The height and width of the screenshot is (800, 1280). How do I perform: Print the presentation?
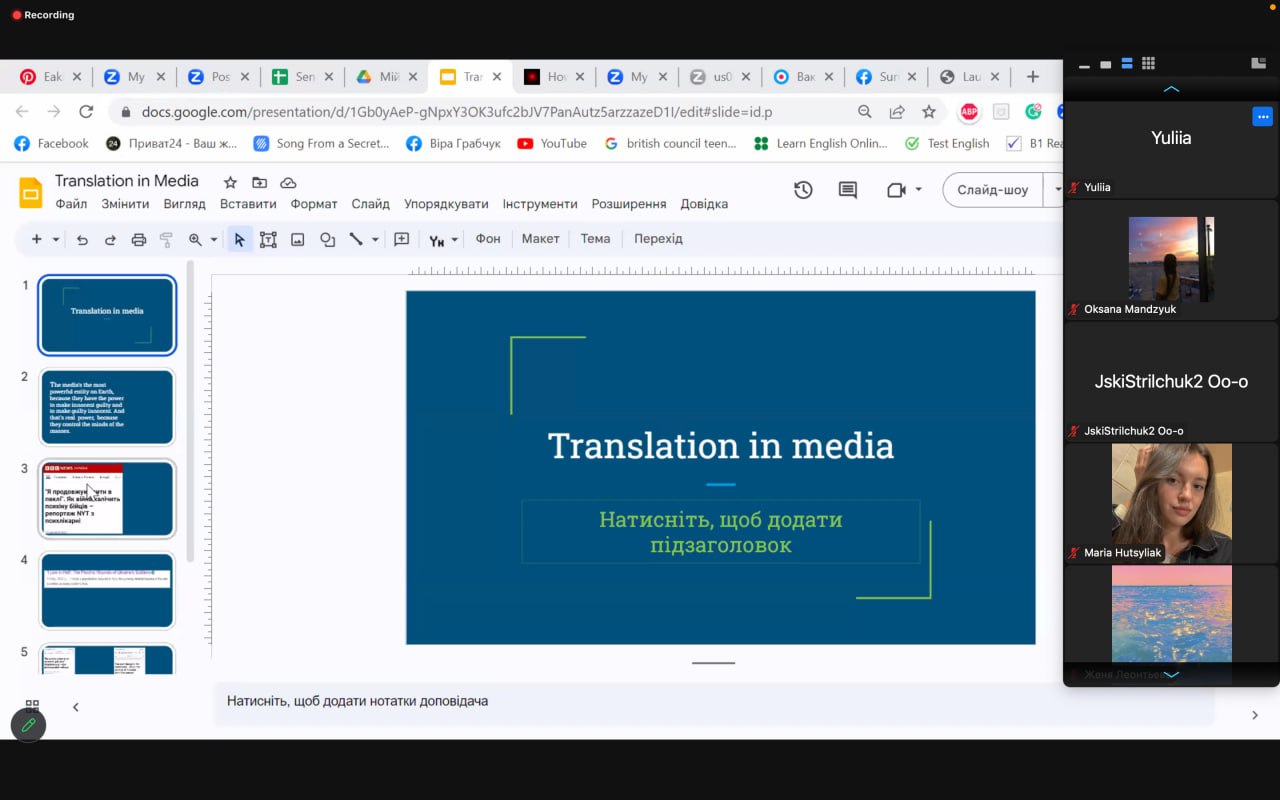tap(138, 239)
